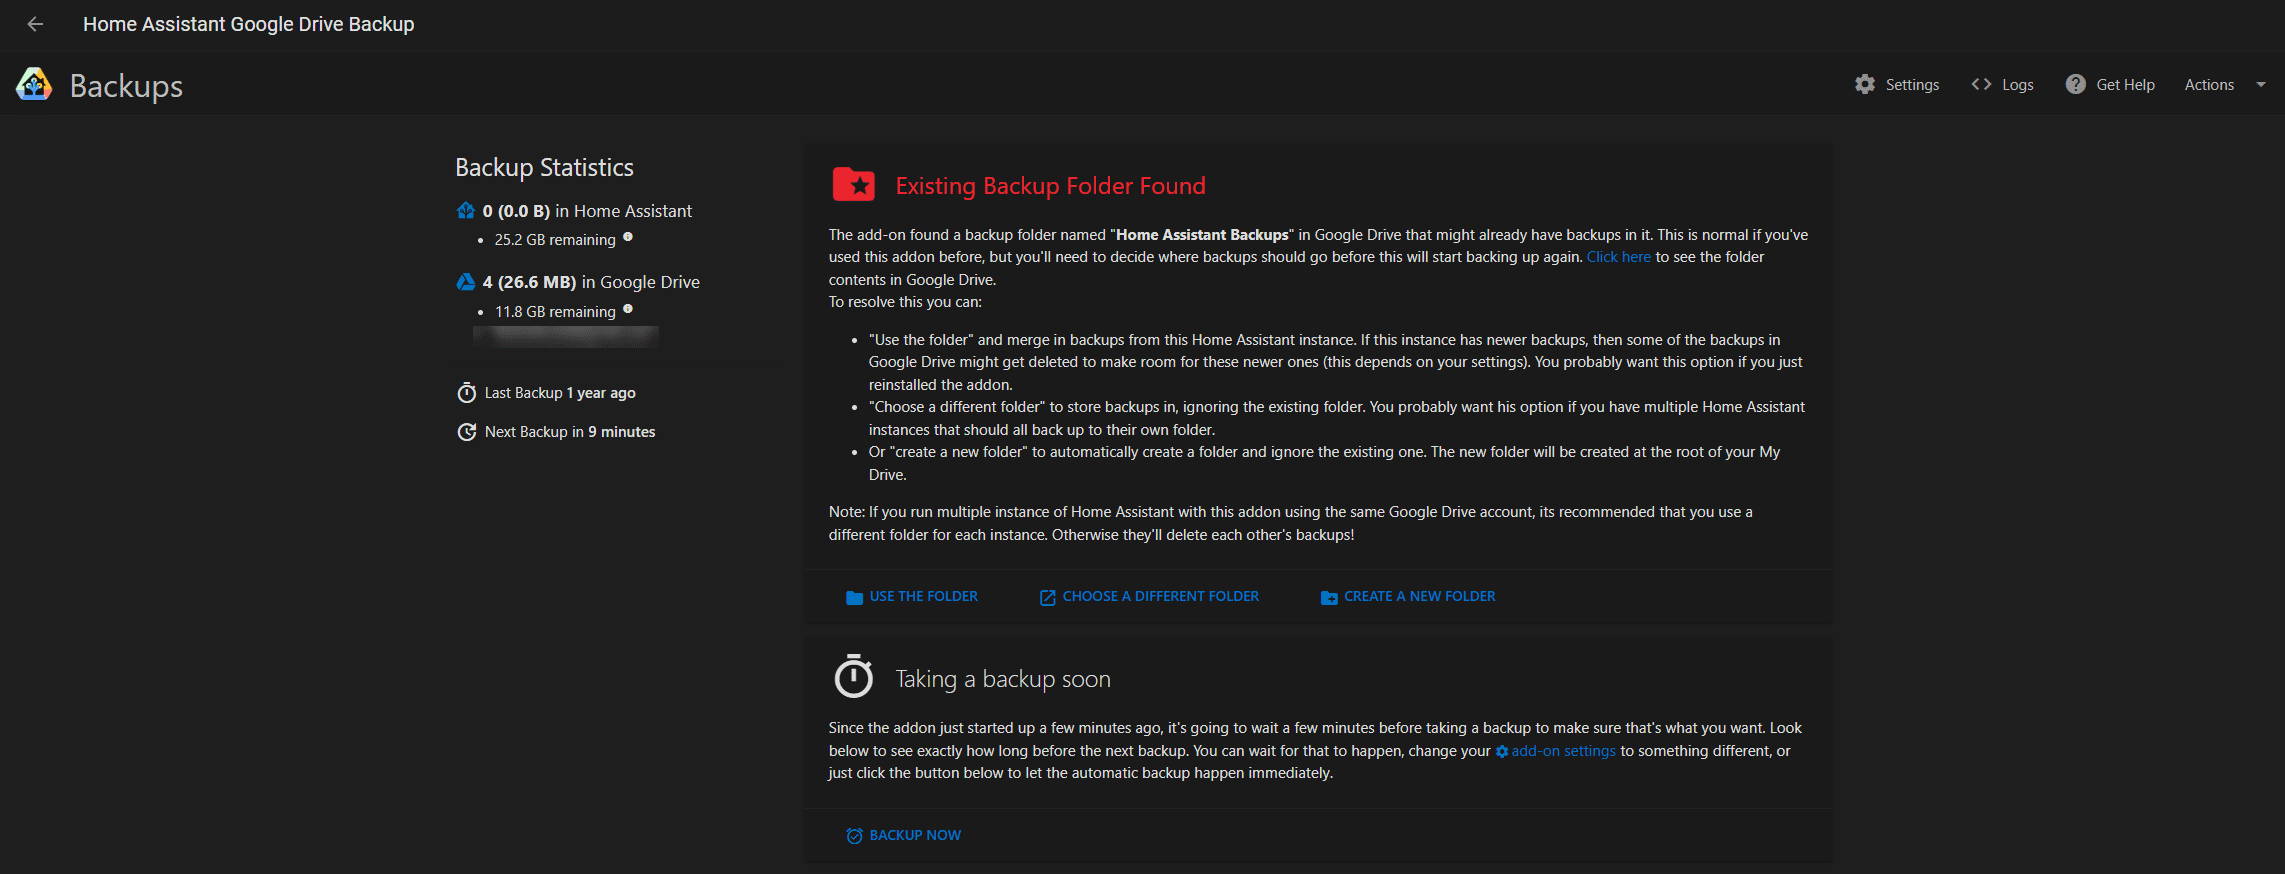Click the back arrow in header
This screenshot has width=2285, height=874.
35,24
